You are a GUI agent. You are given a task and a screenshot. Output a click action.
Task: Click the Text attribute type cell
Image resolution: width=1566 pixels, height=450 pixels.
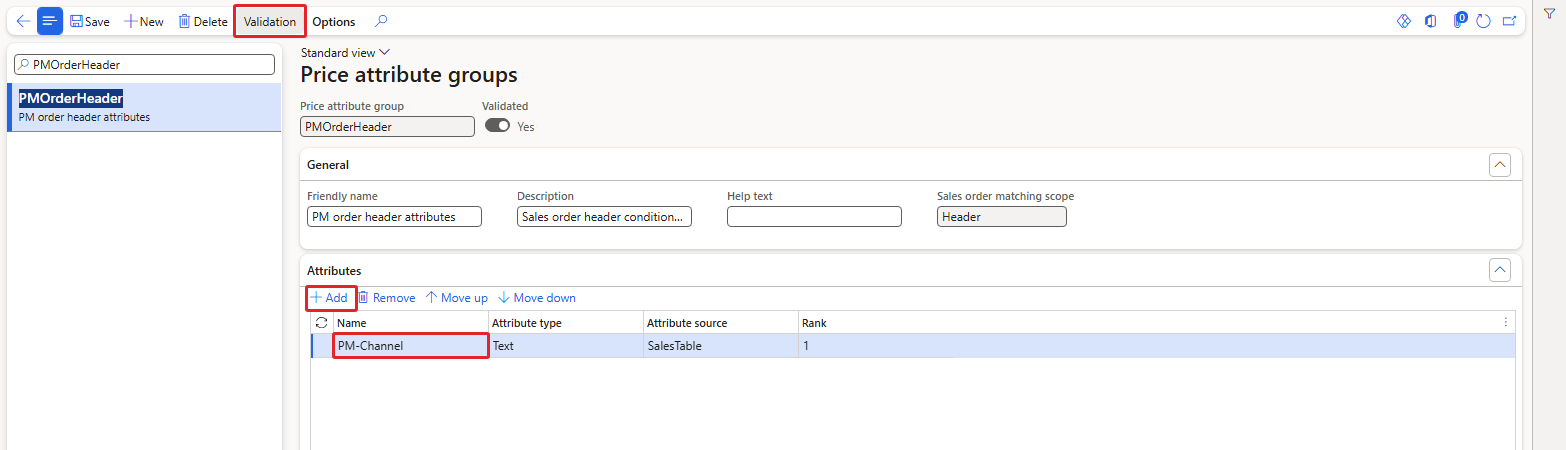click(565, 346)
